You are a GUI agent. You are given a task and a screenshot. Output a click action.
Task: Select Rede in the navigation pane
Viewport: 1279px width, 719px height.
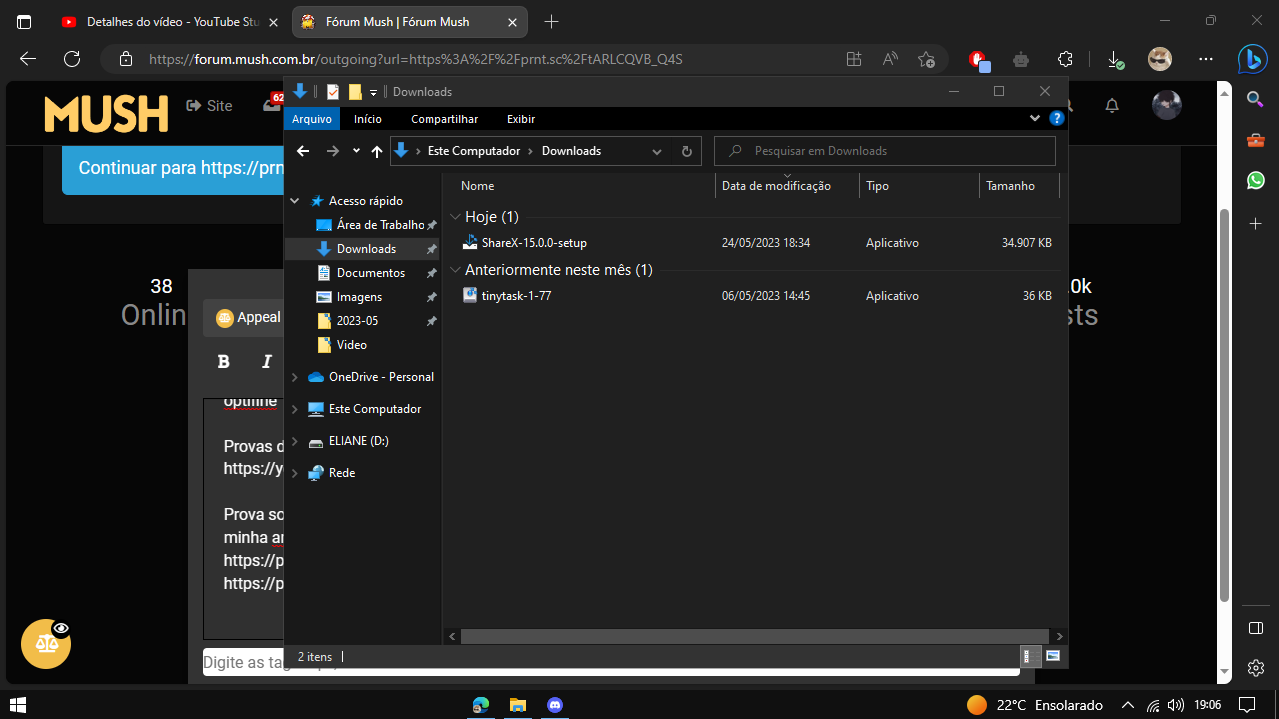pyautogui.click(x=341, y=473)
